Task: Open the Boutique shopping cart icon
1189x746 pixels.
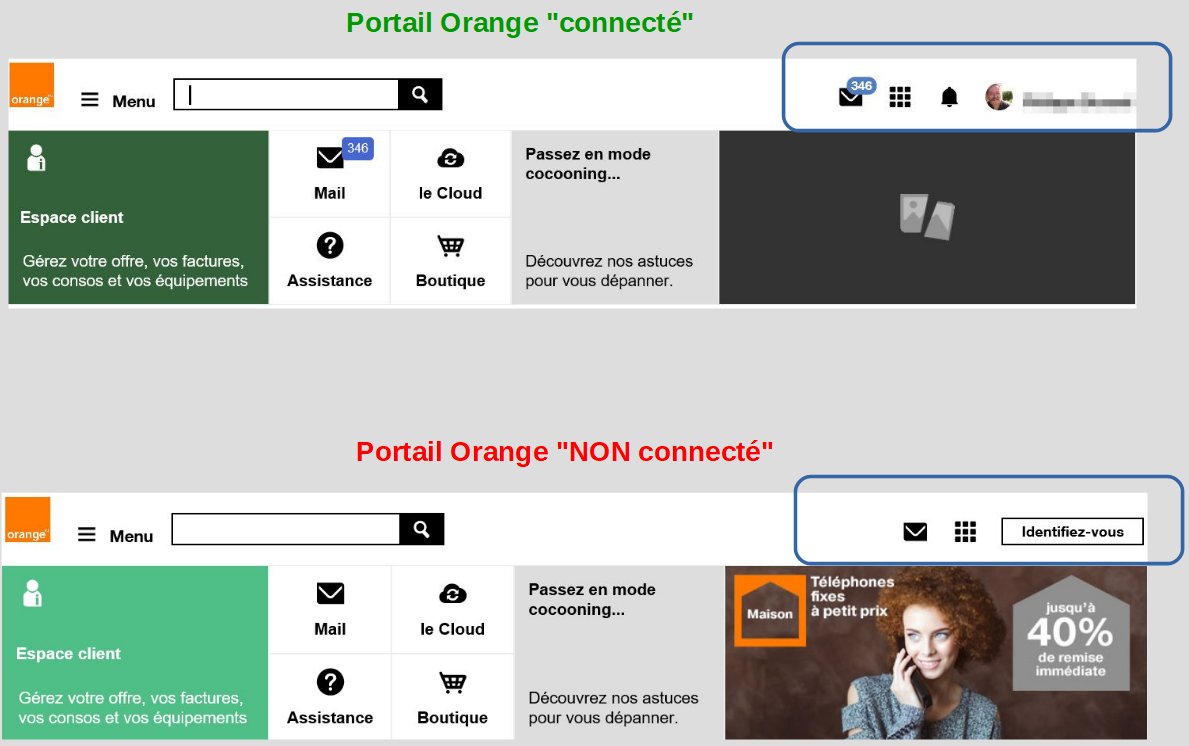Action: (450, 246)
